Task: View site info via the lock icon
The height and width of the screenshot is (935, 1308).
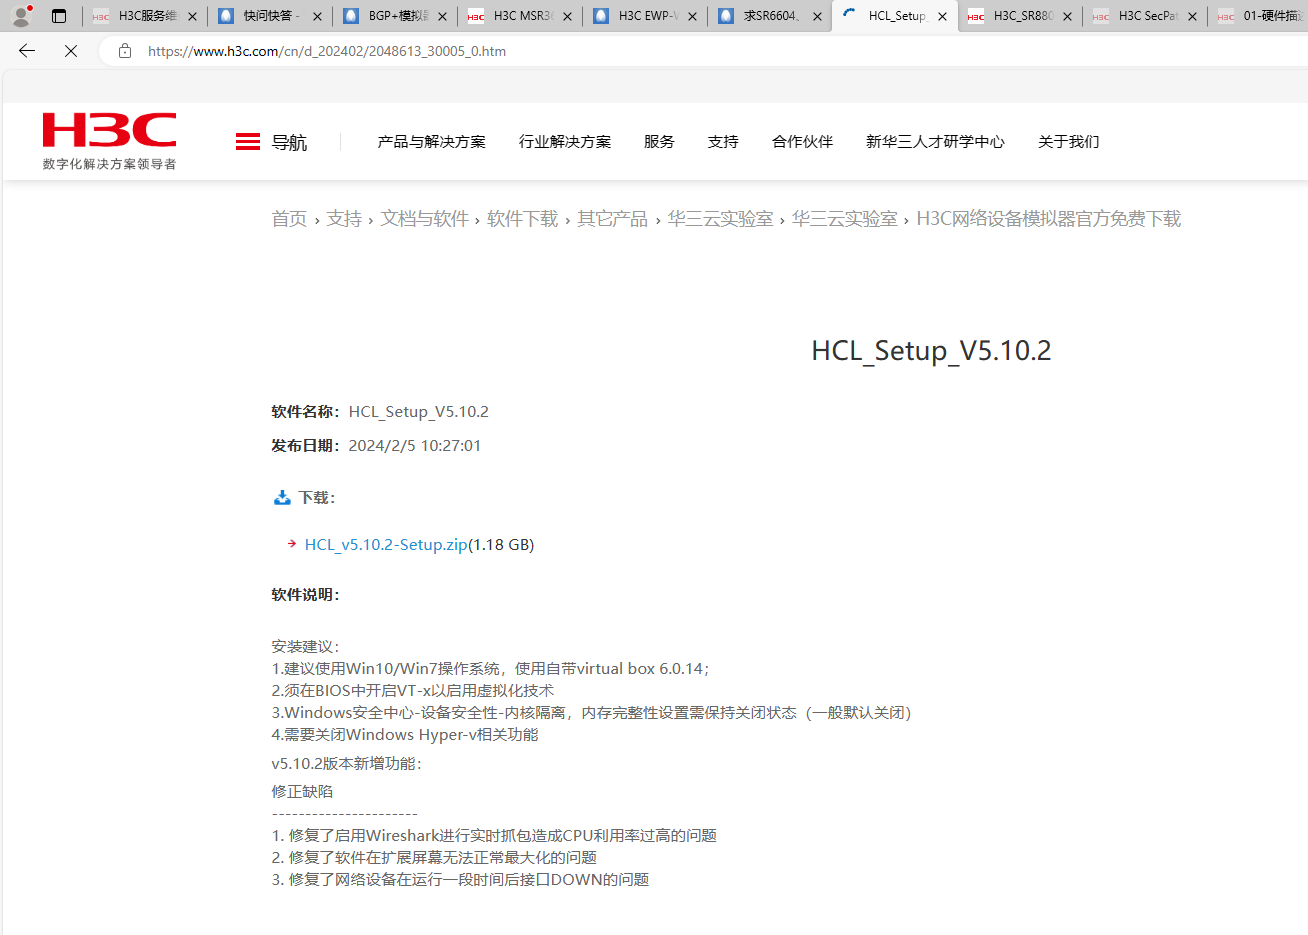Action: tap(125, 51)
